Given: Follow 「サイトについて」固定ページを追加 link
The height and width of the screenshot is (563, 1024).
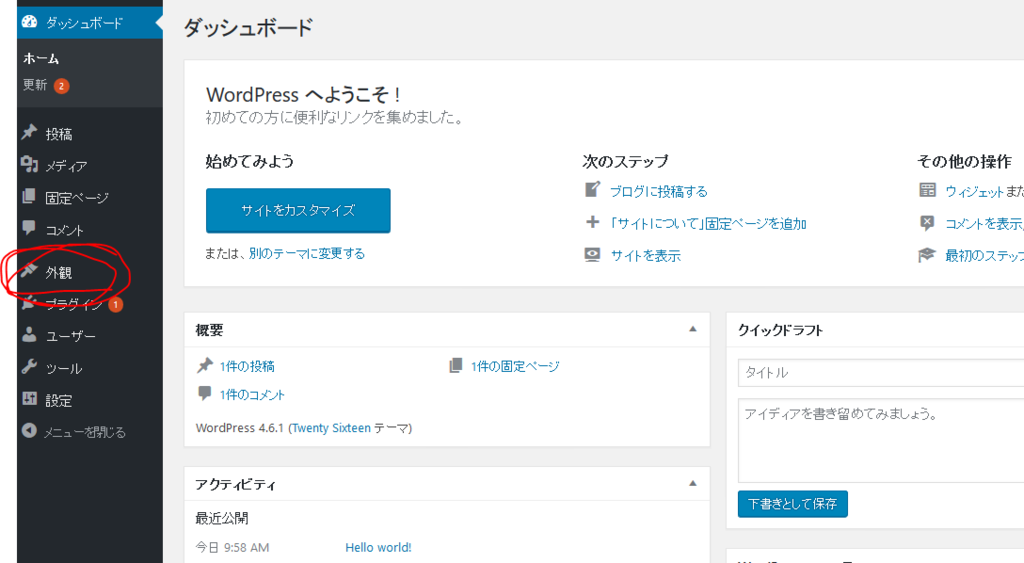Looking at the screenshot, I should pyautogui.click(x=708, y=223).
